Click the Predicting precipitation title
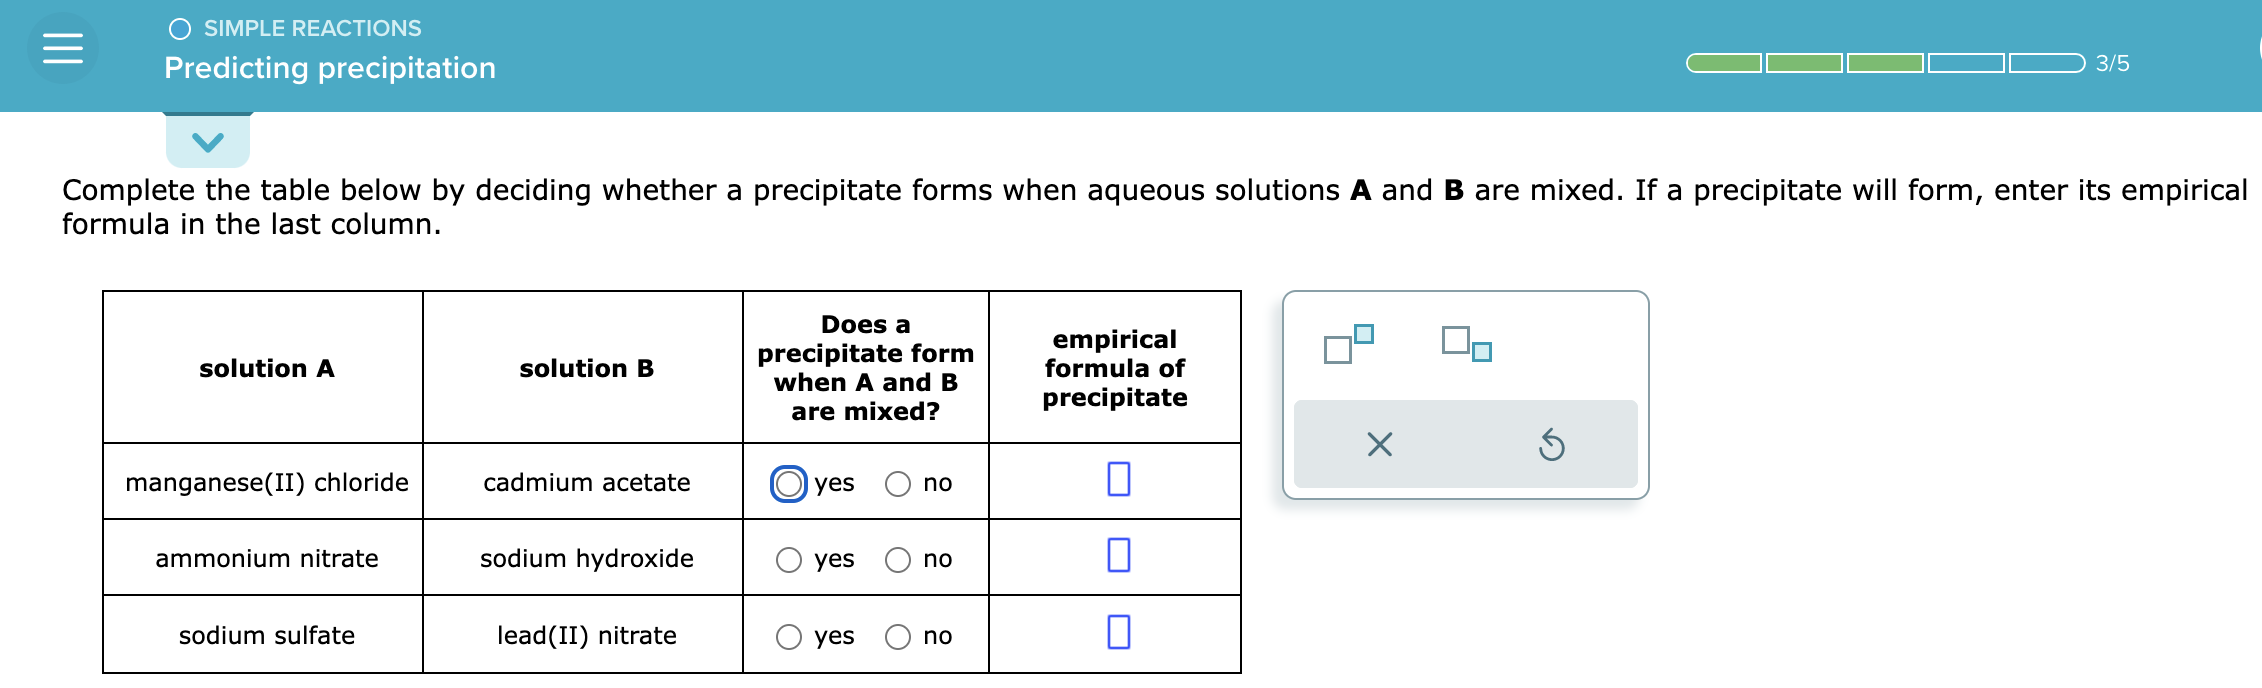This screenshot has width=2262, height=688. tap(330, 68)
